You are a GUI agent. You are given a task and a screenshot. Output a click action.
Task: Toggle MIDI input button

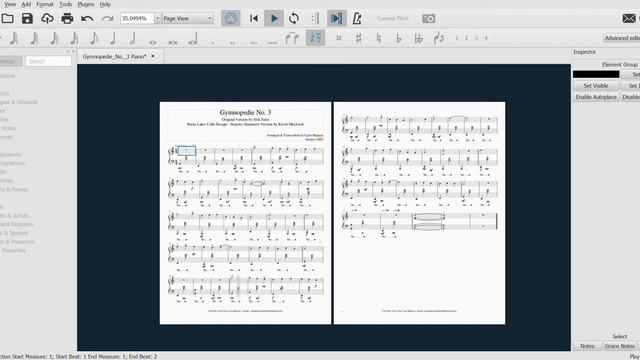coord(231,18)
